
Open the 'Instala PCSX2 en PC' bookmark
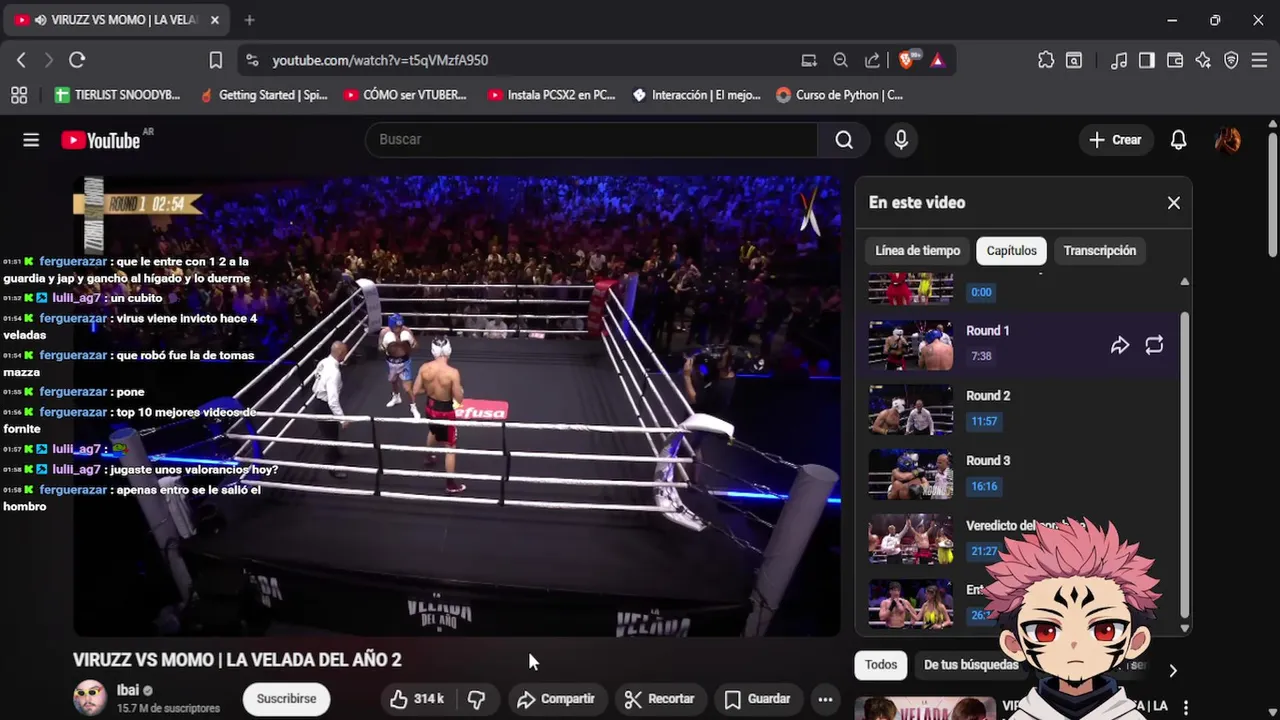(x=551, y=95)
